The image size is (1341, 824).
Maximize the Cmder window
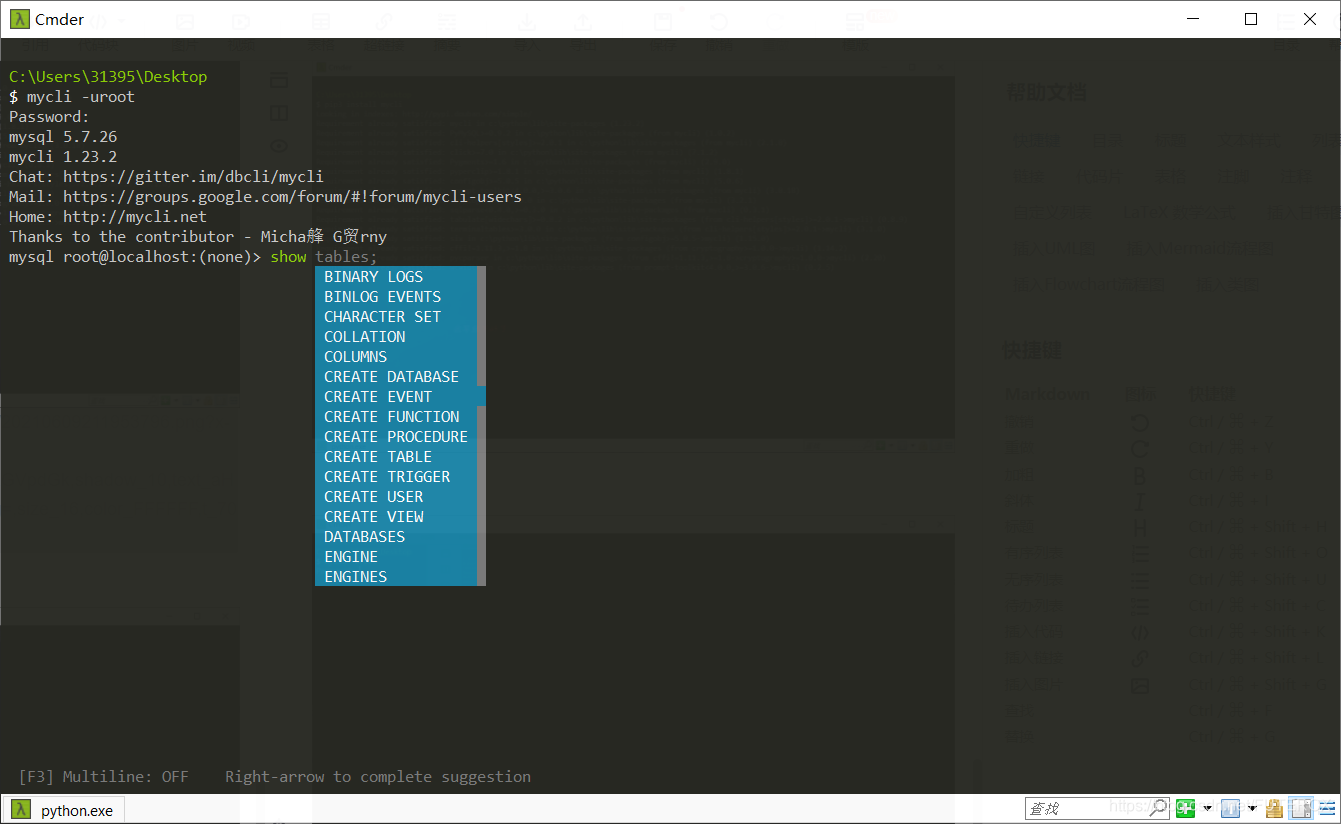click(1250, 19)
